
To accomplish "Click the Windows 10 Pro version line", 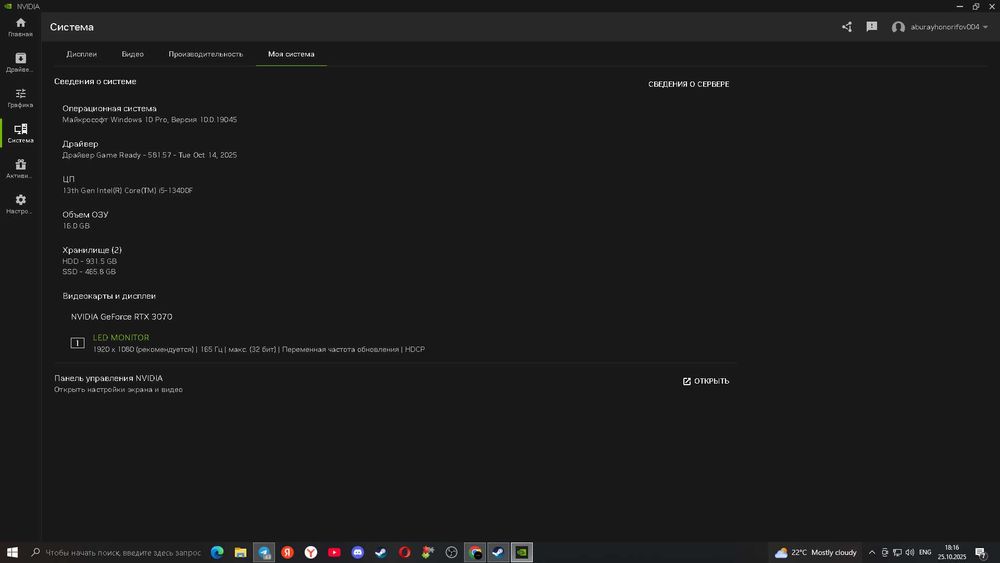I will (149, 120).
